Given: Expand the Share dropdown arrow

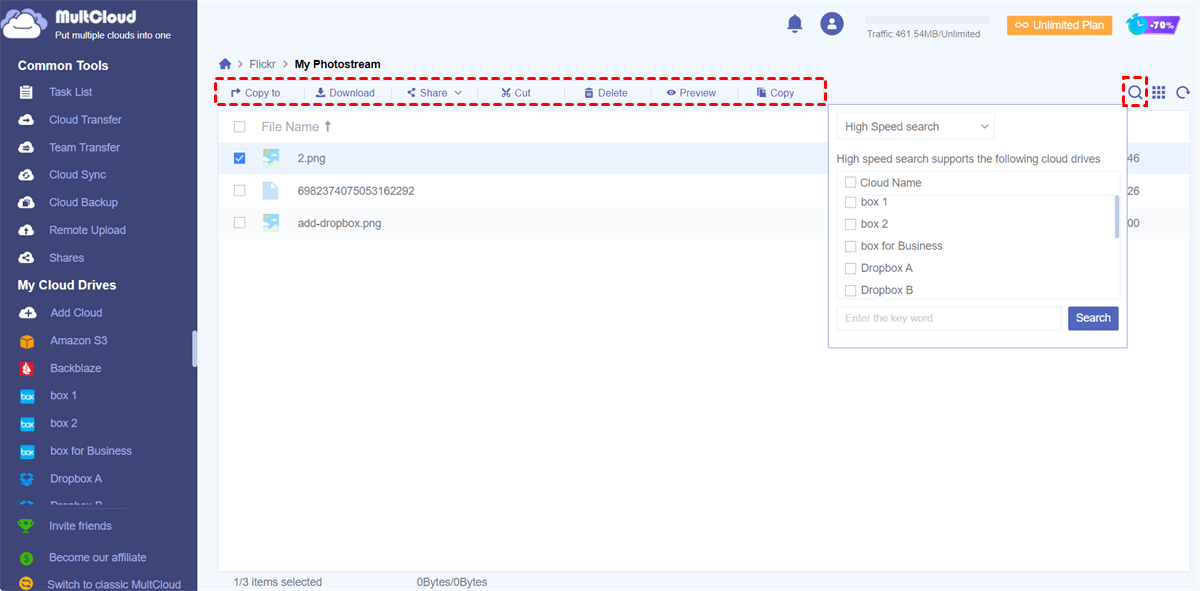Looking at the screenshot, I should coord(458,93).
